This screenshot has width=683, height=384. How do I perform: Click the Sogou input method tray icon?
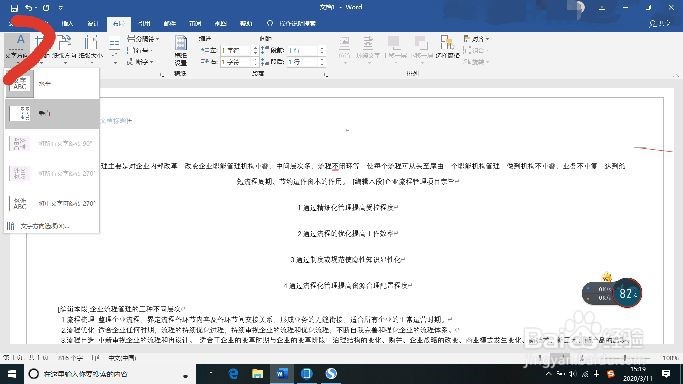coord(611,374)
